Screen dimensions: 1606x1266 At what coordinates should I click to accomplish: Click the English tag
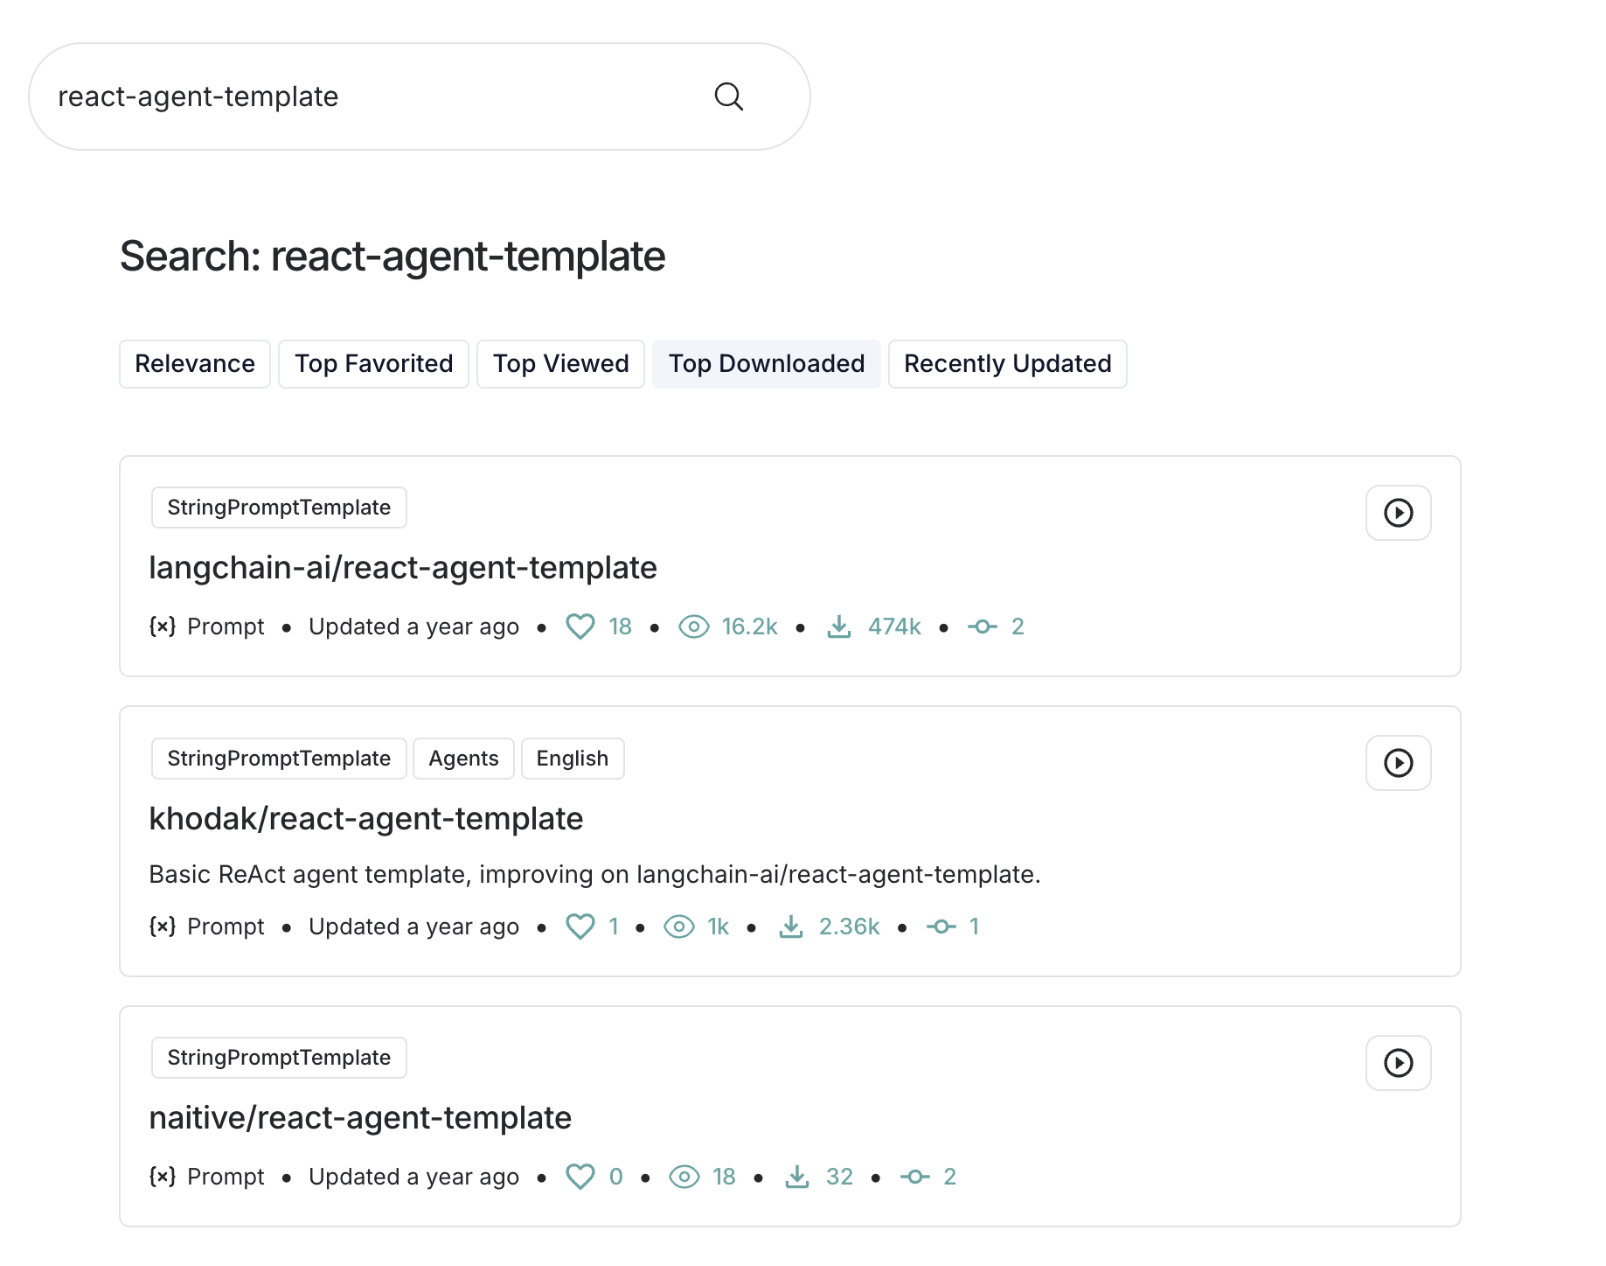tap(572, 759)
